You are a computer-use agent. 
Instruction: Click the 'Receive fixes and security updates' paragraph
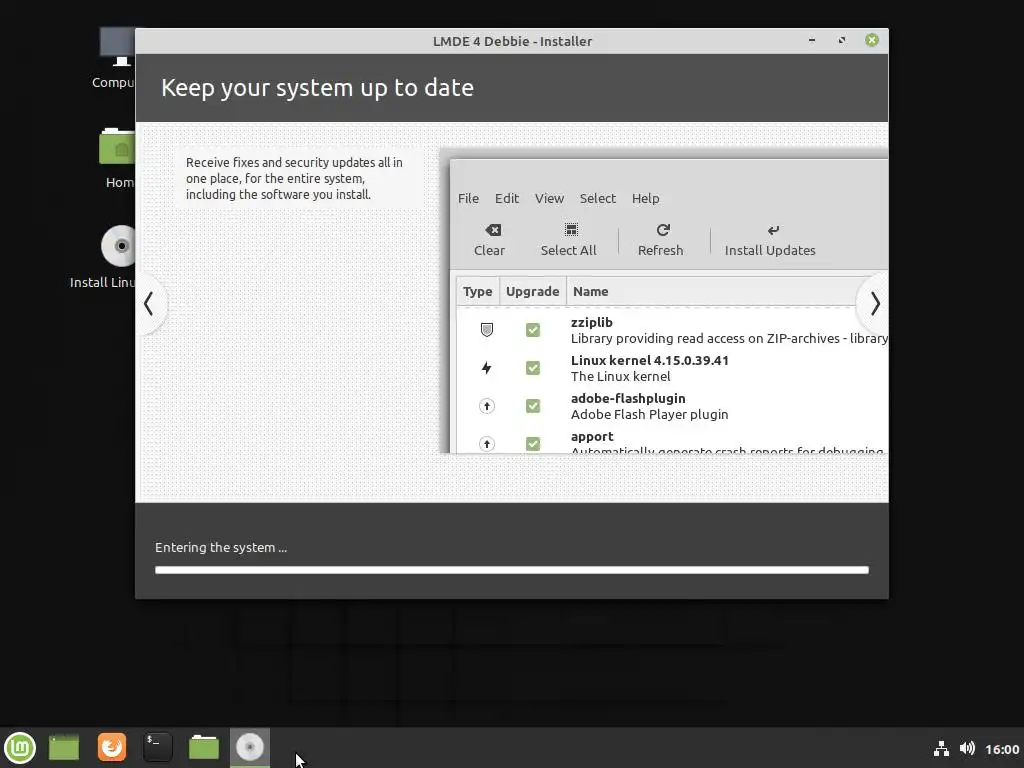(x=294, y=178)
